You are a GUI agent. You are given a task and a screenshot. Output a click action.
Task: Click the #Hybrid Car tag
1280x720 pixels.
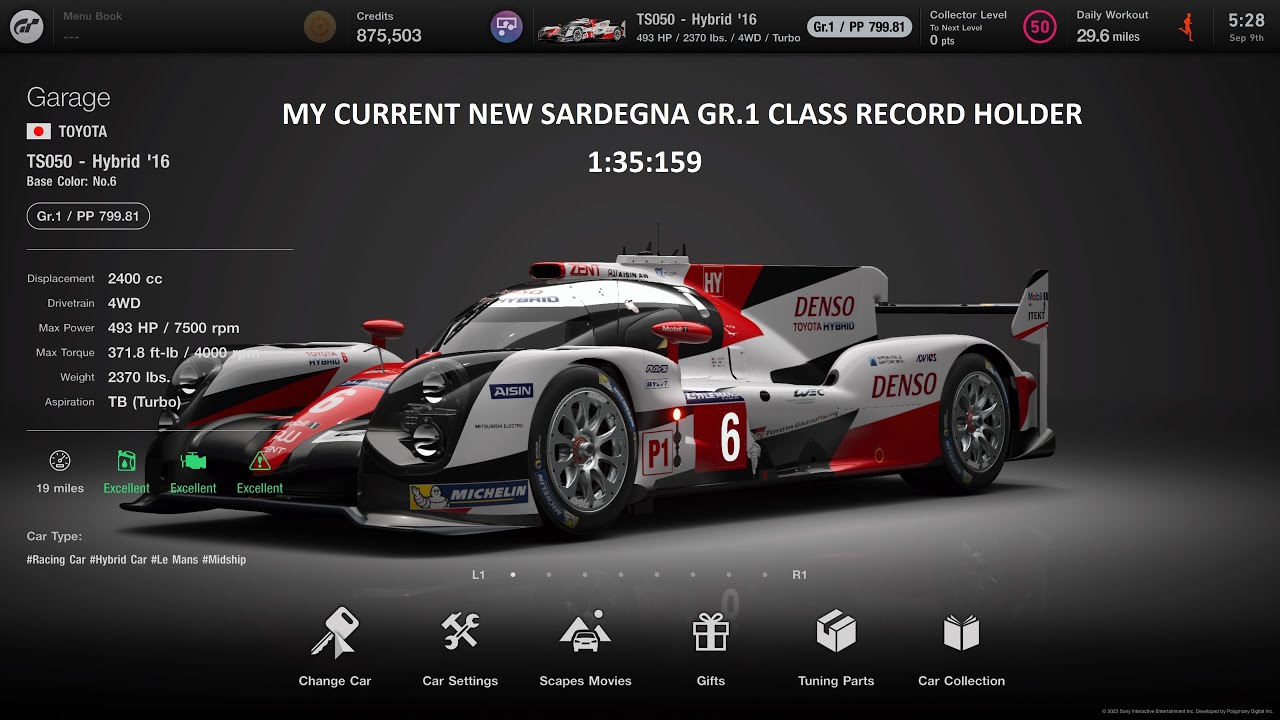pyautogui.click(x=118, y=560)
